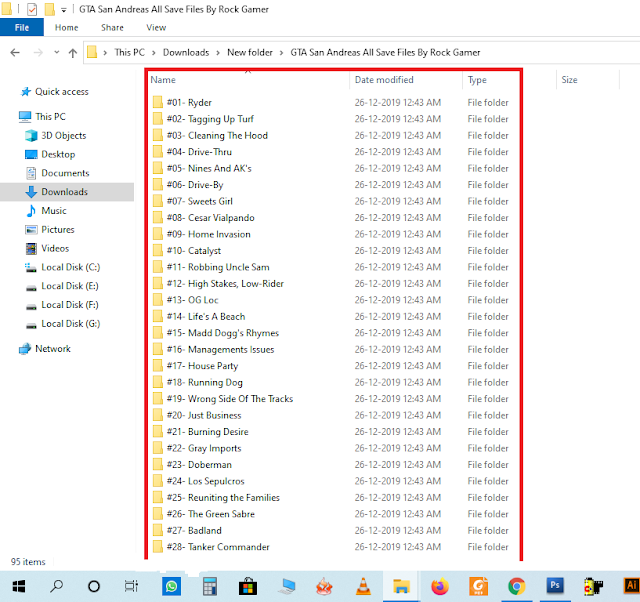Screen dimensions: 640x602
Task: Select #12- High Stakes, Low-Rider folder name
Action: point(225,283)
